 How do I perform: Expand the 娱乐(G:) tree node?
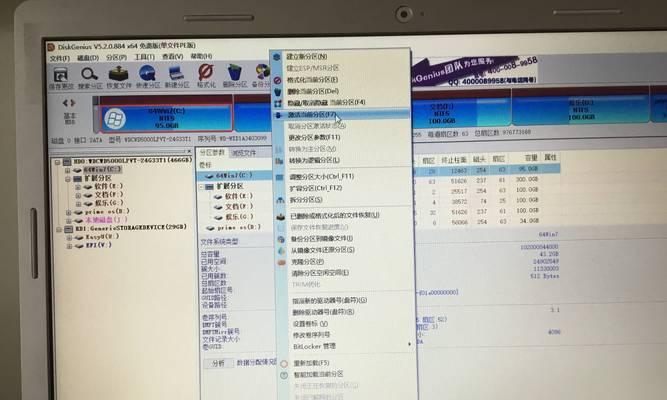(x=78, y=204)
